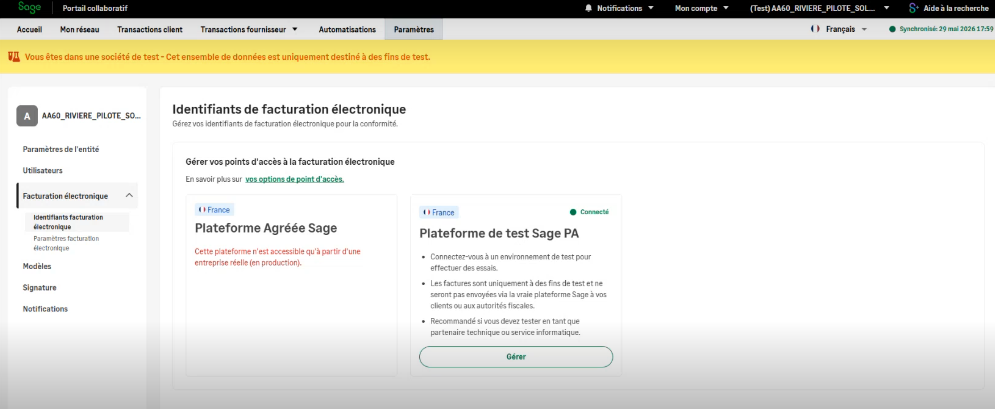Click the Portail collaboratif title
Viewport: 995px width, 409px height.
coord(95,8)
